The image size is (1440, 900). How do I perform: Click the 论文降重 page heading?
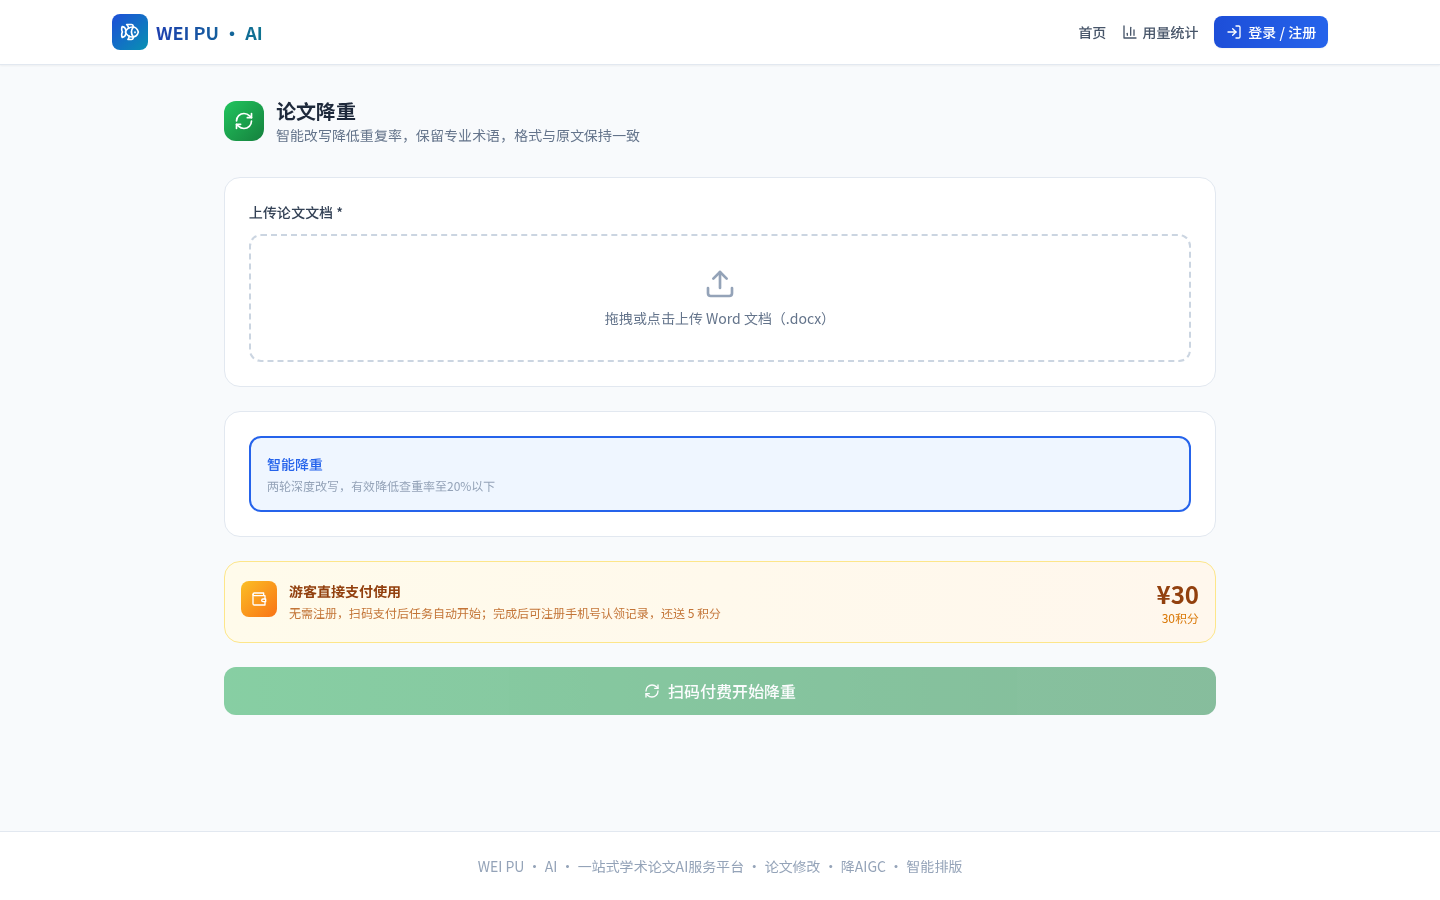316,111
